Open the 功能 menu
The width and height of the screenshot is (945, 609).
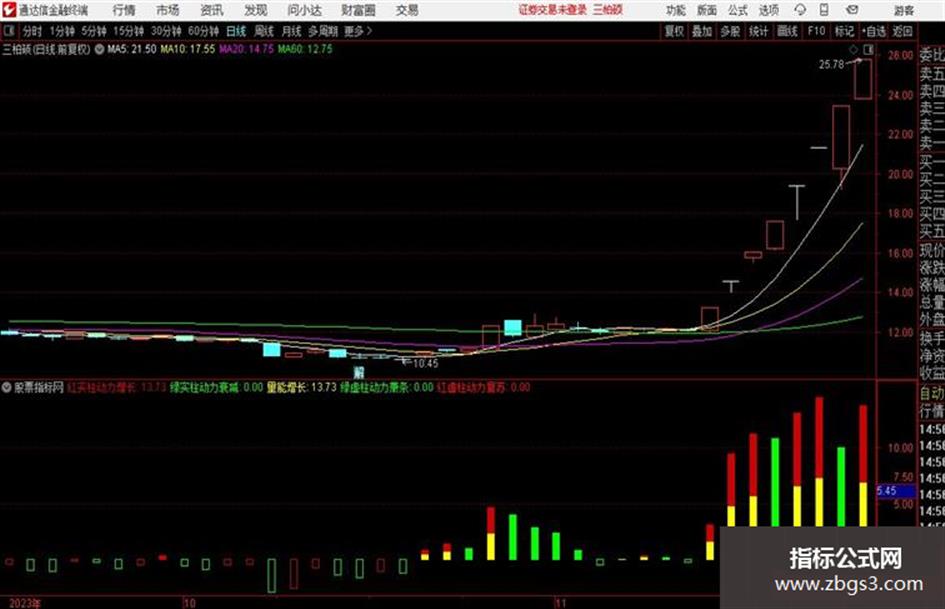click(676, 10)
